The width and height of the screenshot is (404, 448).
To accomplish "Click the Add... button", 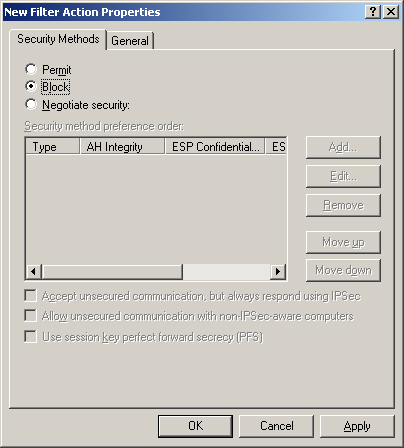I will 343,147.
